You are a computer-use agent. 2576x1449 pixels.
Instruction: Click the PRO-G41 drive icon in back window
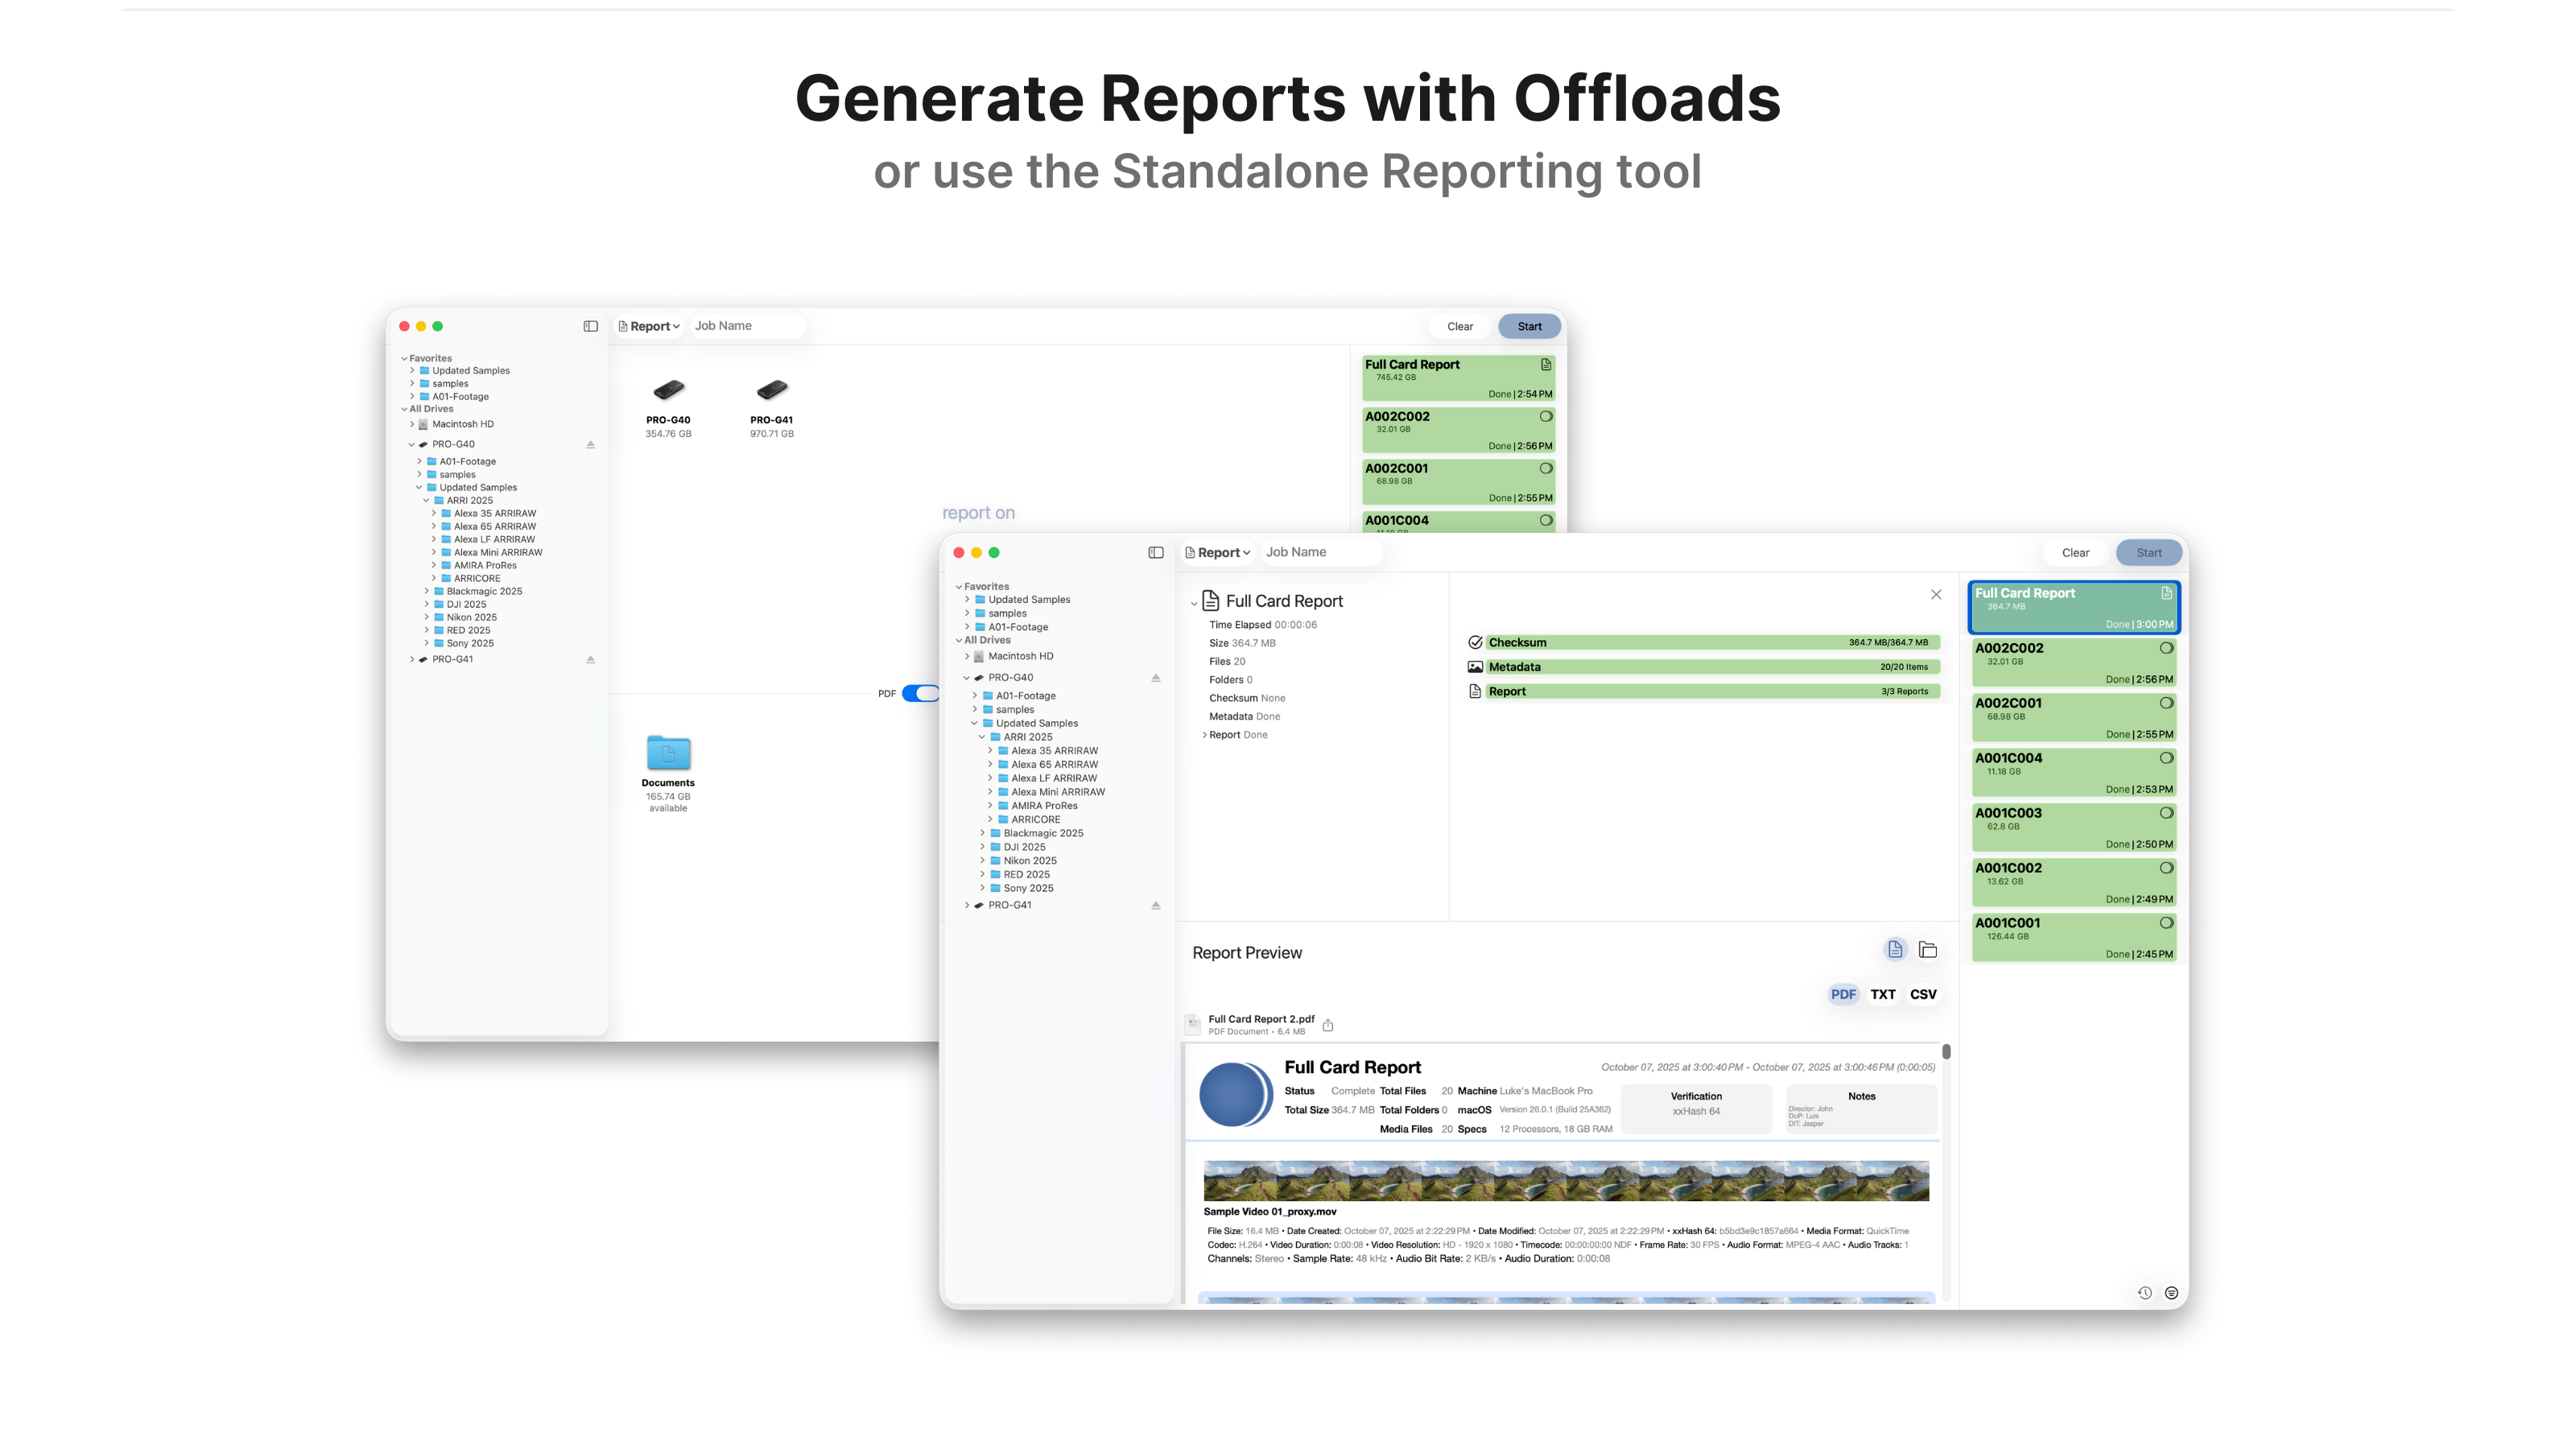[x=772, y=390]
